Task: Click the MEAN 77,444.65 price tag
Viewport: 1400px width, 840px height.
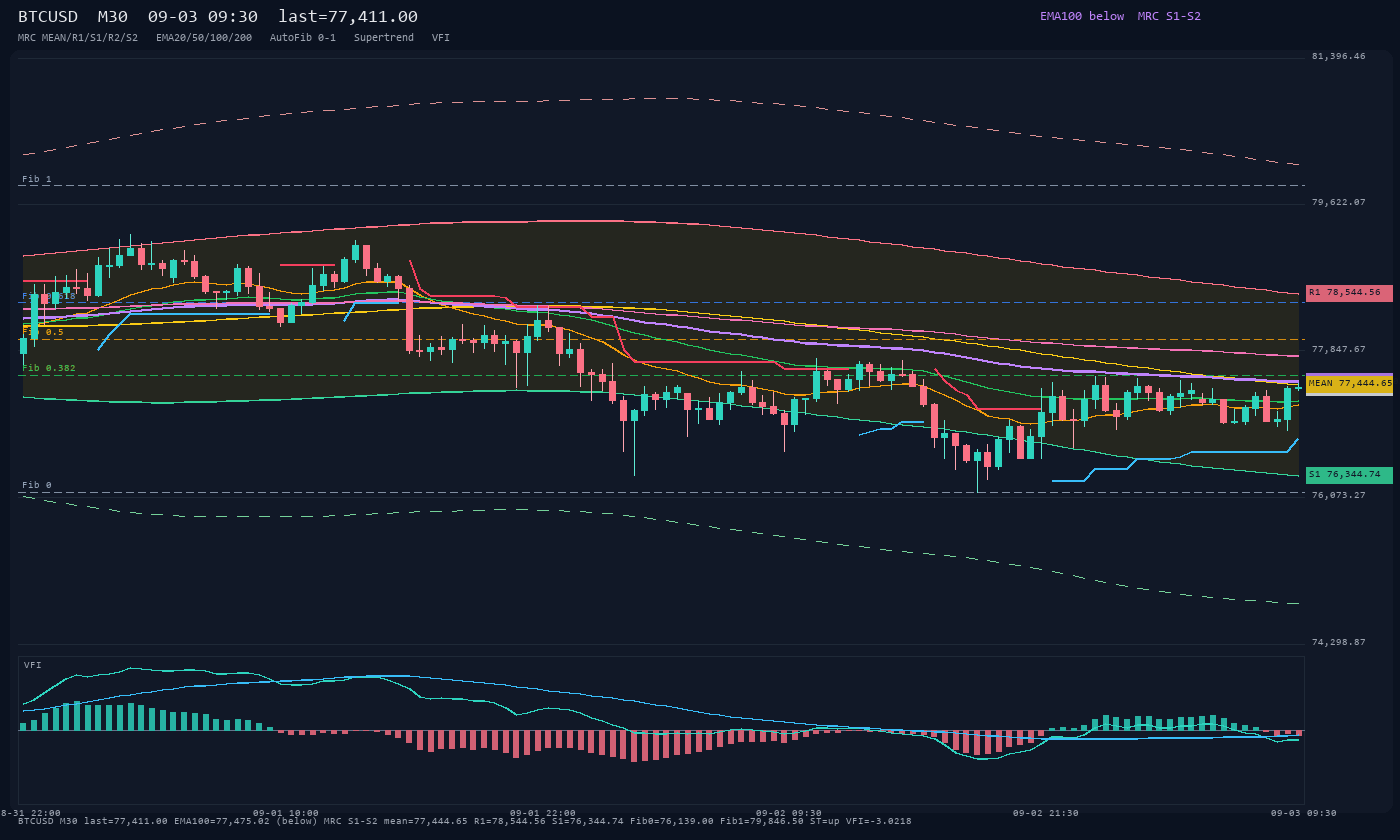Action: (1349, 383)
